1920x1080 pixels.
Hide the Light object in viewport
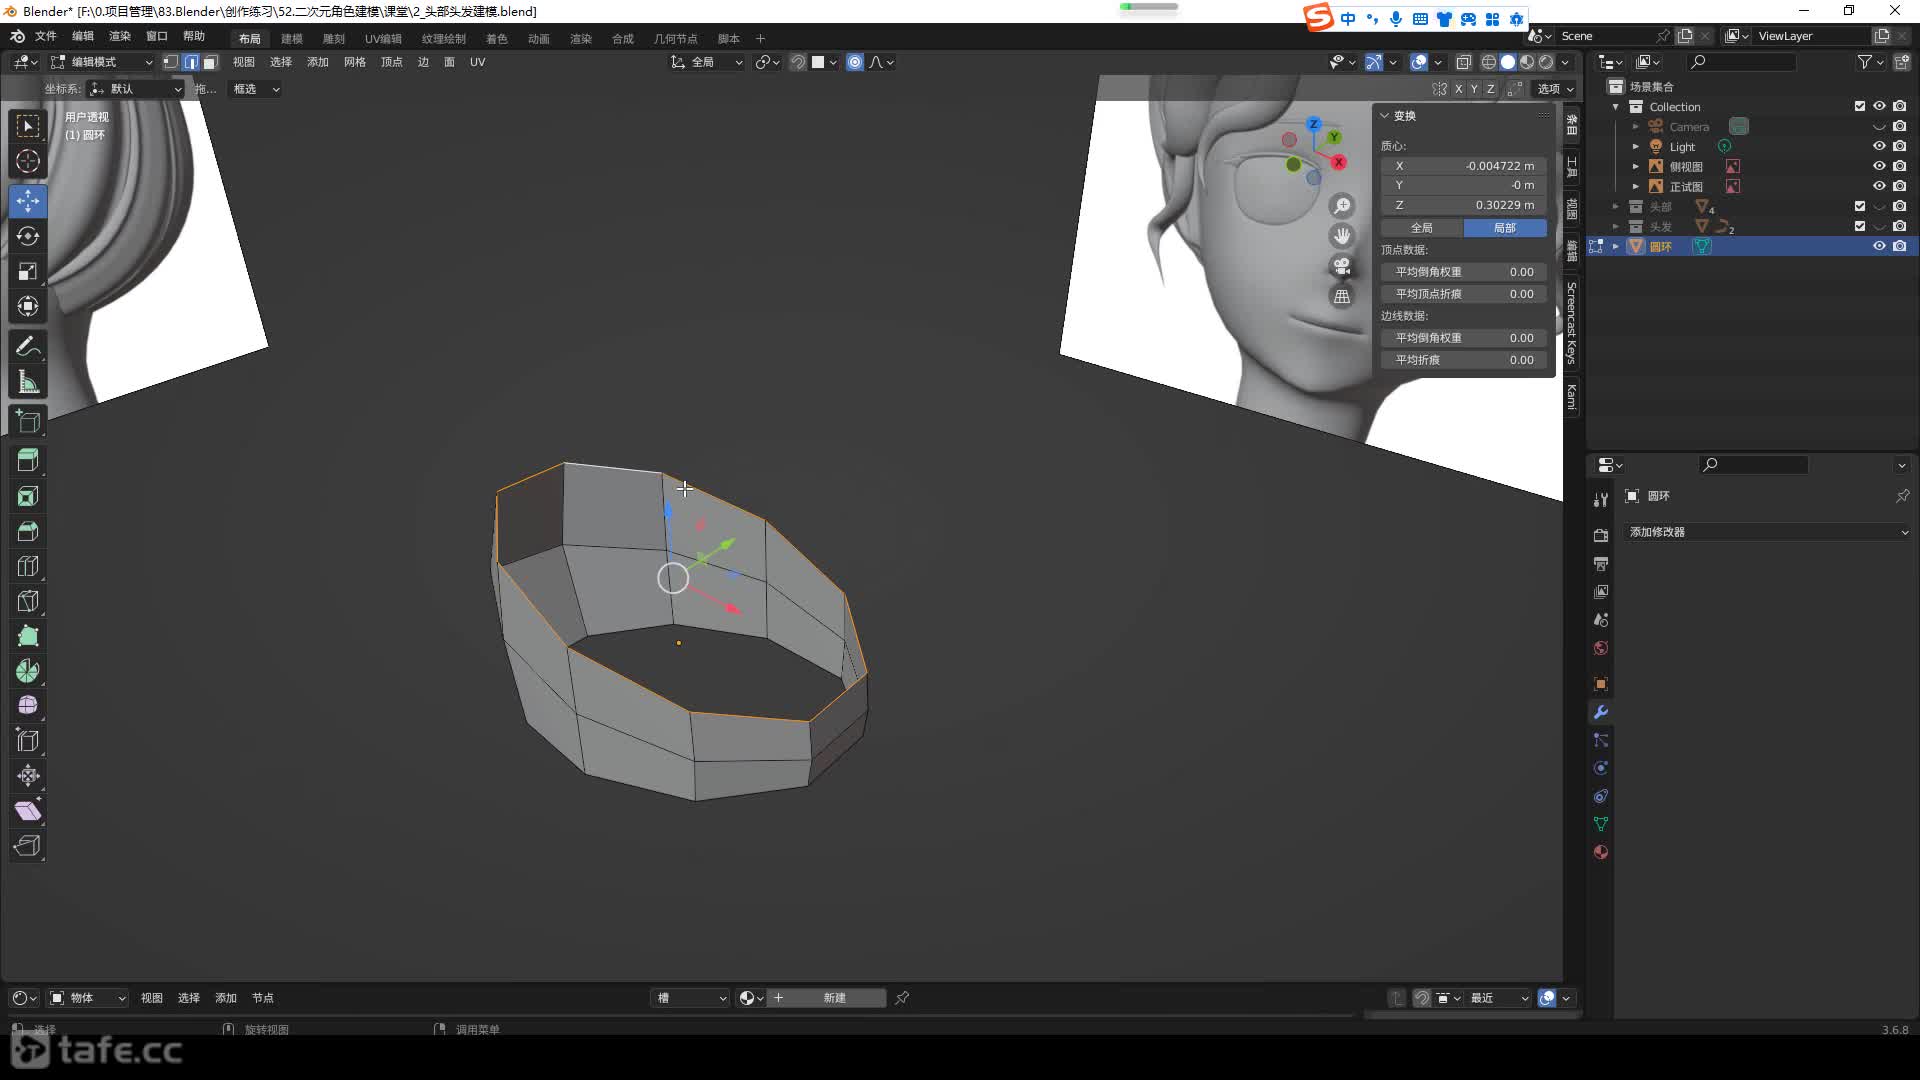(x=1879, y=146)
